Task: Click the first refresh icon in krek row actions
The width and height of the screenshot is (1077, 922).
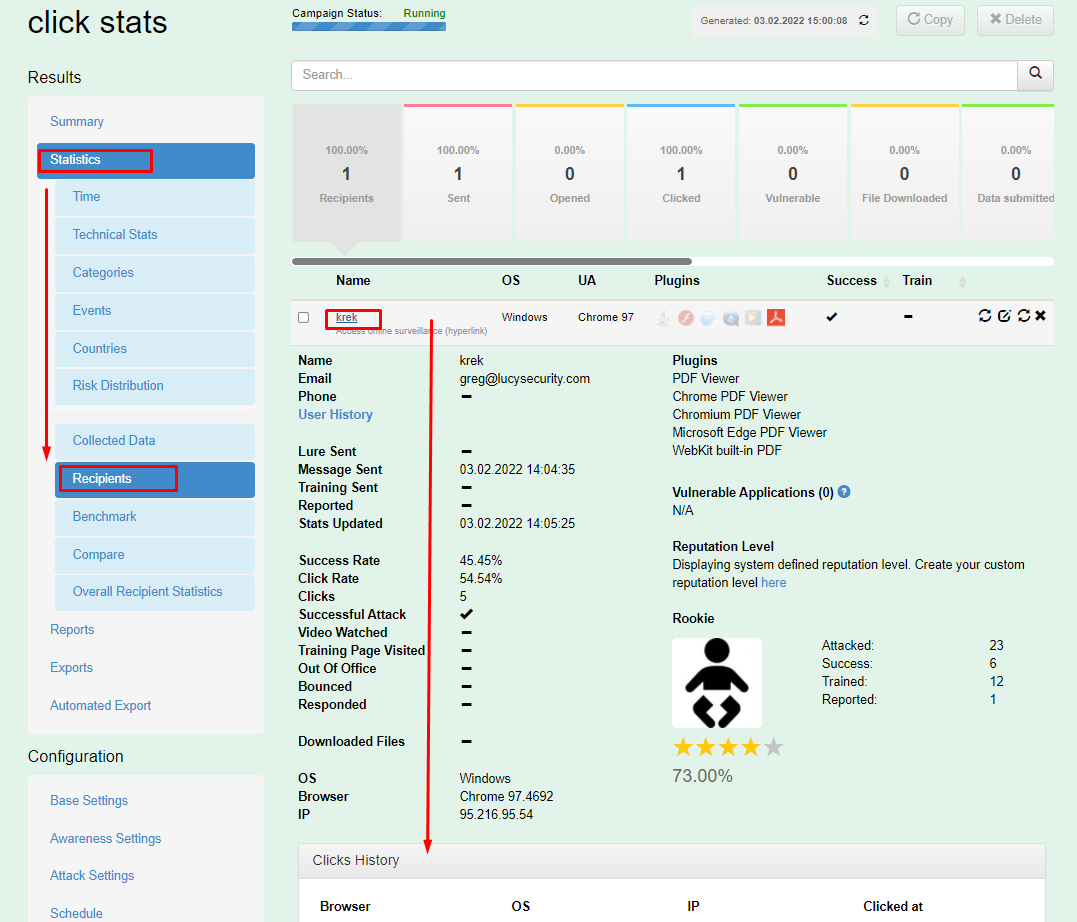Action: [x=984, y=315]
